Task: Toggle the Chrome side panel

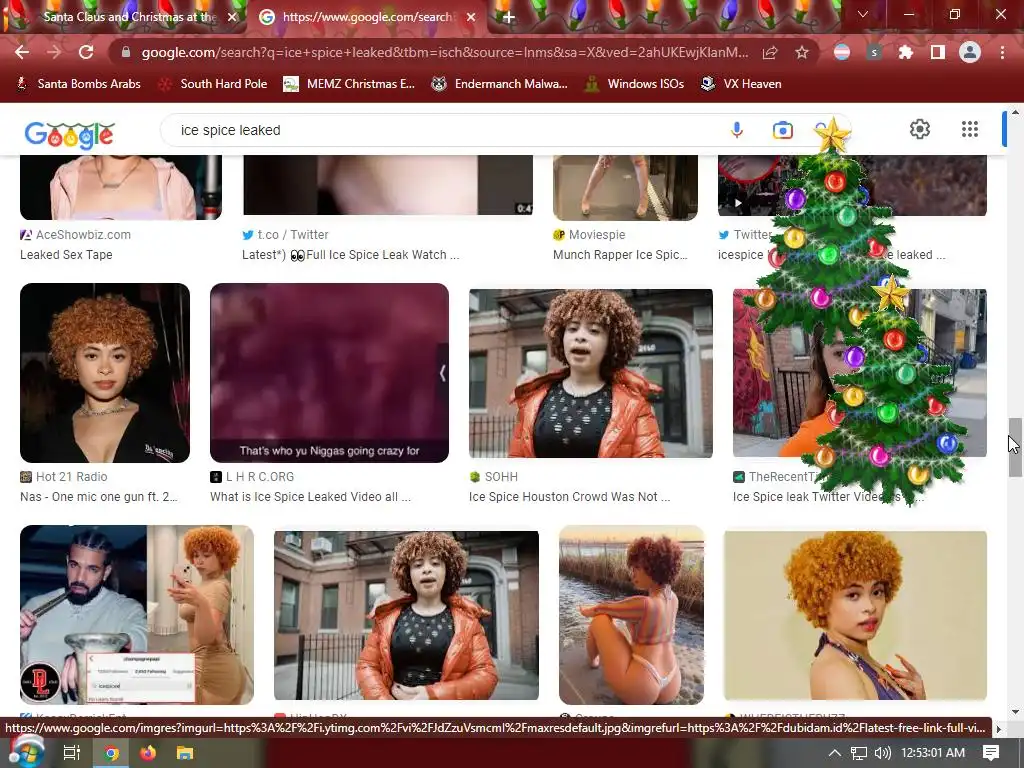Action: (938, 52)
